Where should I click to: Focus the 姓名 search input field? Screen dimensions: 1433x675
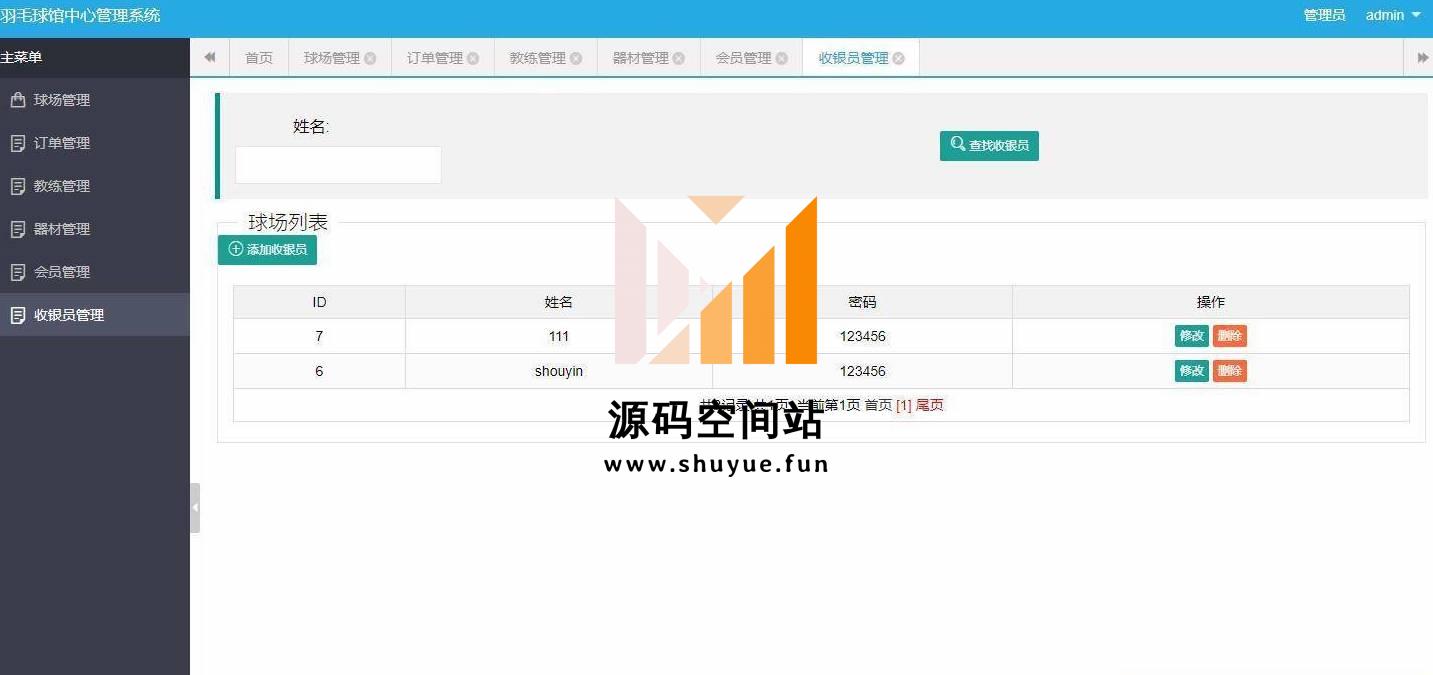(x=338, y=165)
